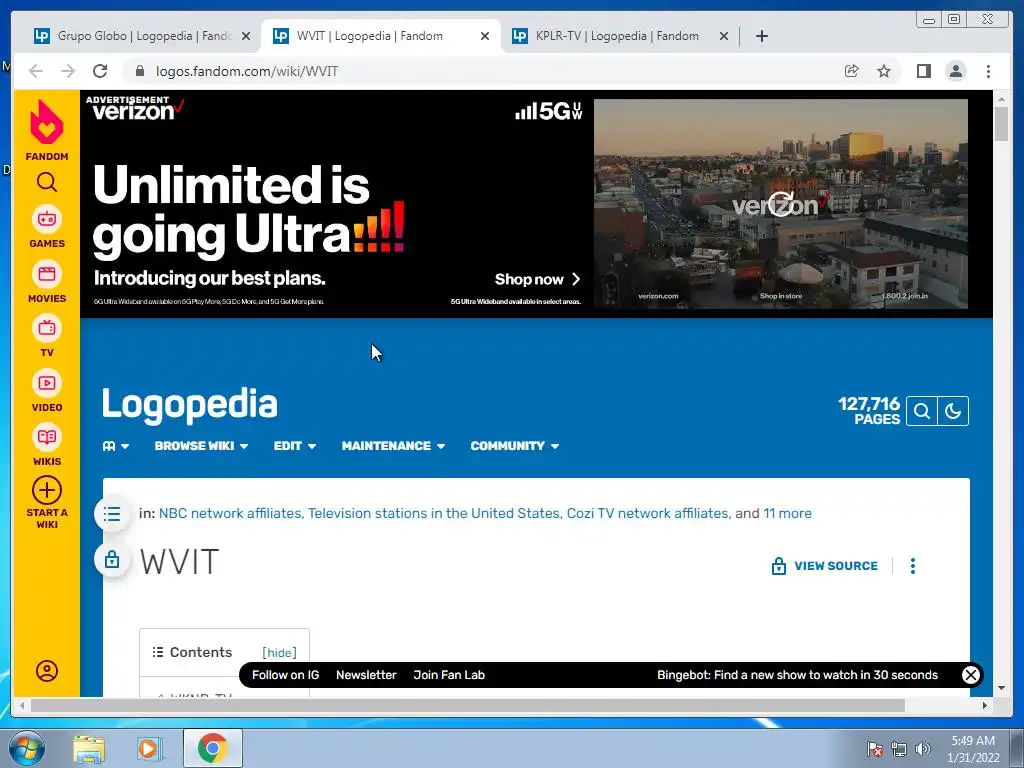Select the WVIT Logopedia tab
The image size is (1024, 768).
(x=381, y=36)
